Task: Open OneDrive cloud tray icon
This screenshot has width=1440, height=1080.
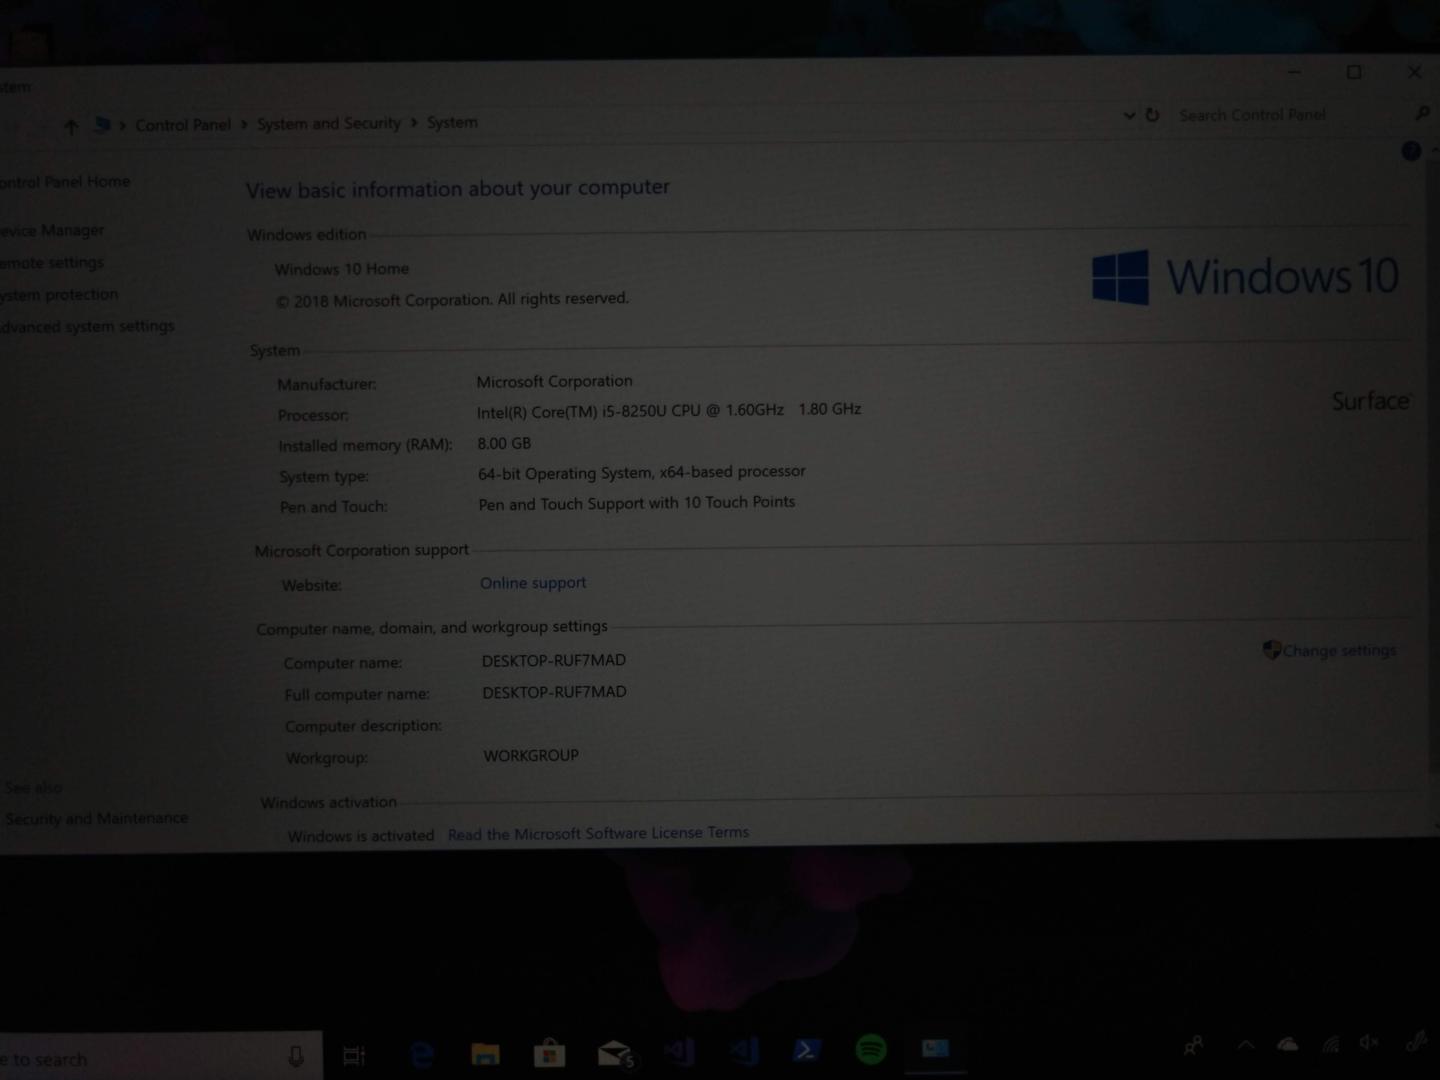Action: [1288, 1044]
